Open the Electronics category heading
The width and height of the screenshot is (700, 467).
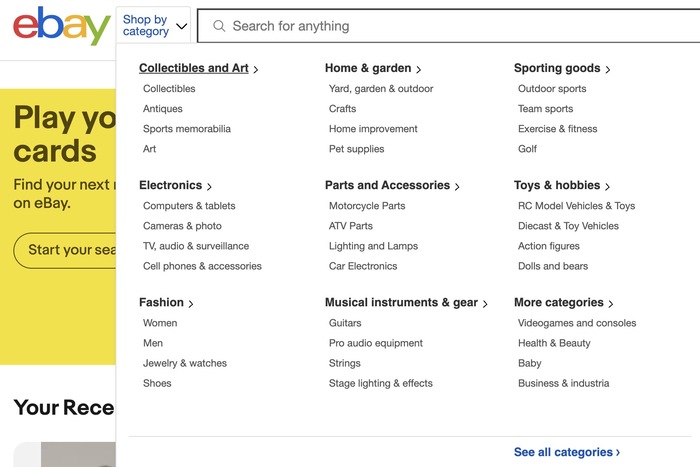pos(170,186)
